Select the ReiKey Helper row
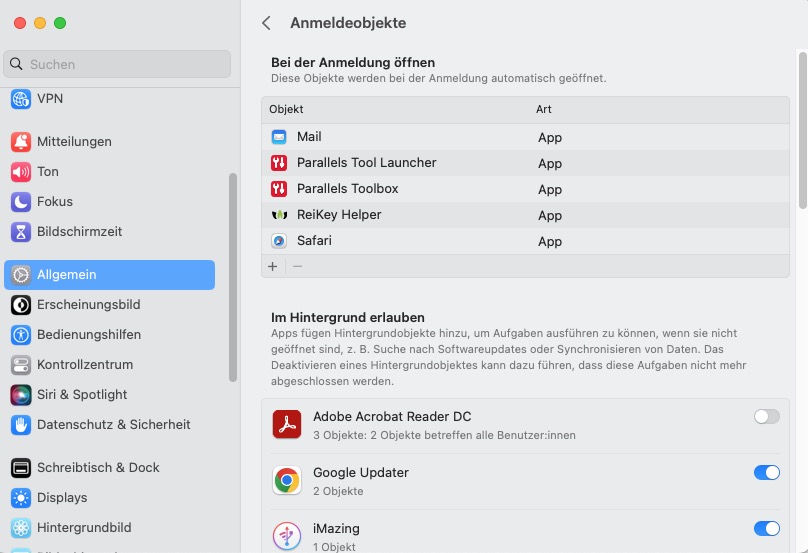The height and width of the screenshot is (553, 808). coord(525,215)
